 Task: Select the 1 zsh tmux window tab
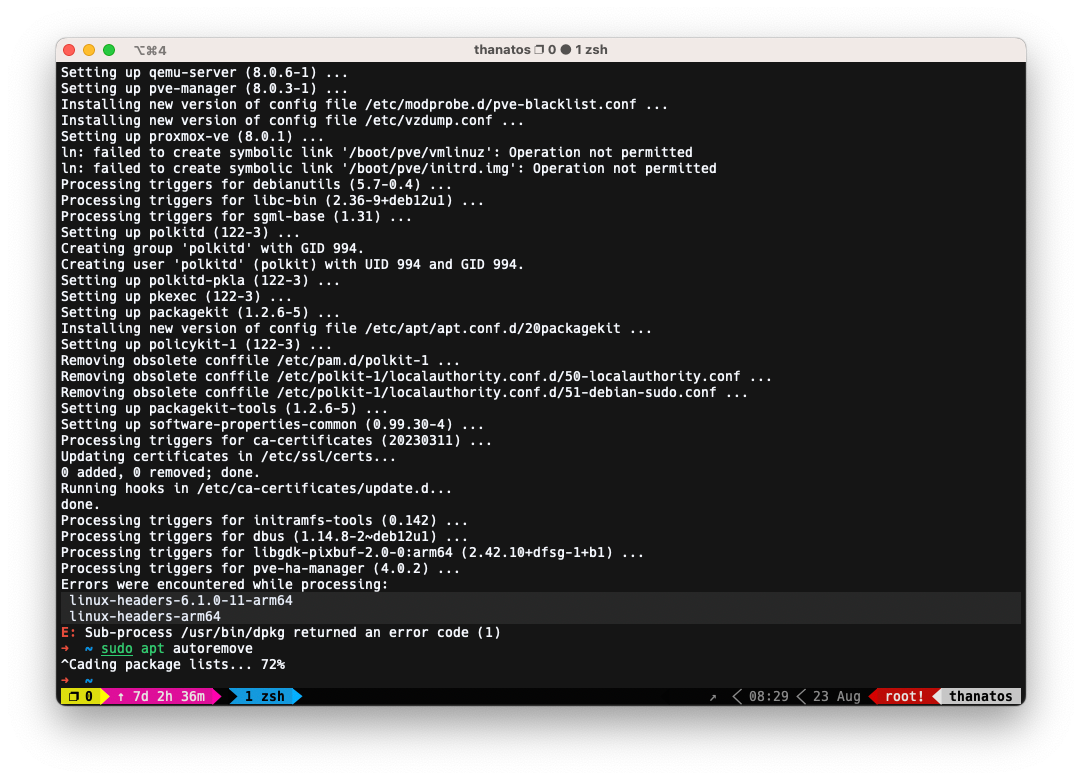click(x=264, y=696)
